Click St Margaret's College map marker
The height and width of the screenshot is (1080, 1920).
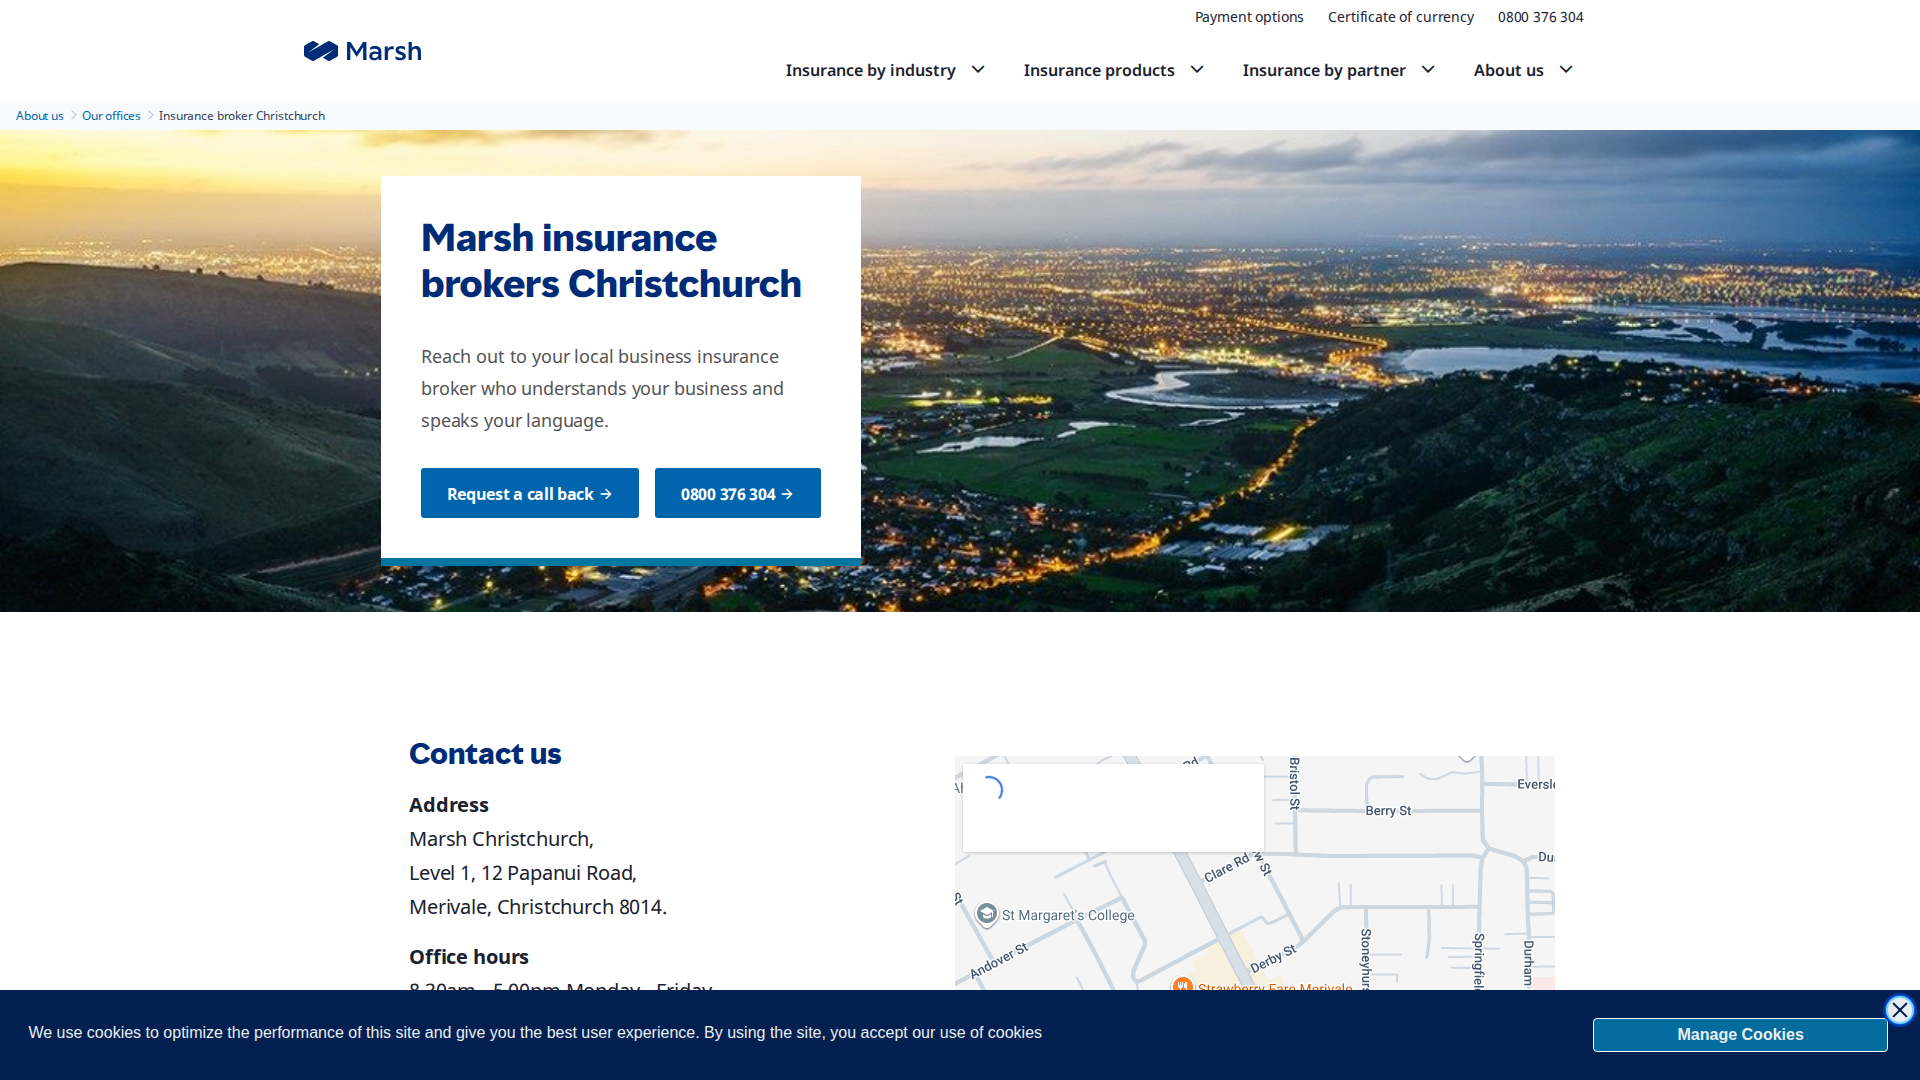987,915
